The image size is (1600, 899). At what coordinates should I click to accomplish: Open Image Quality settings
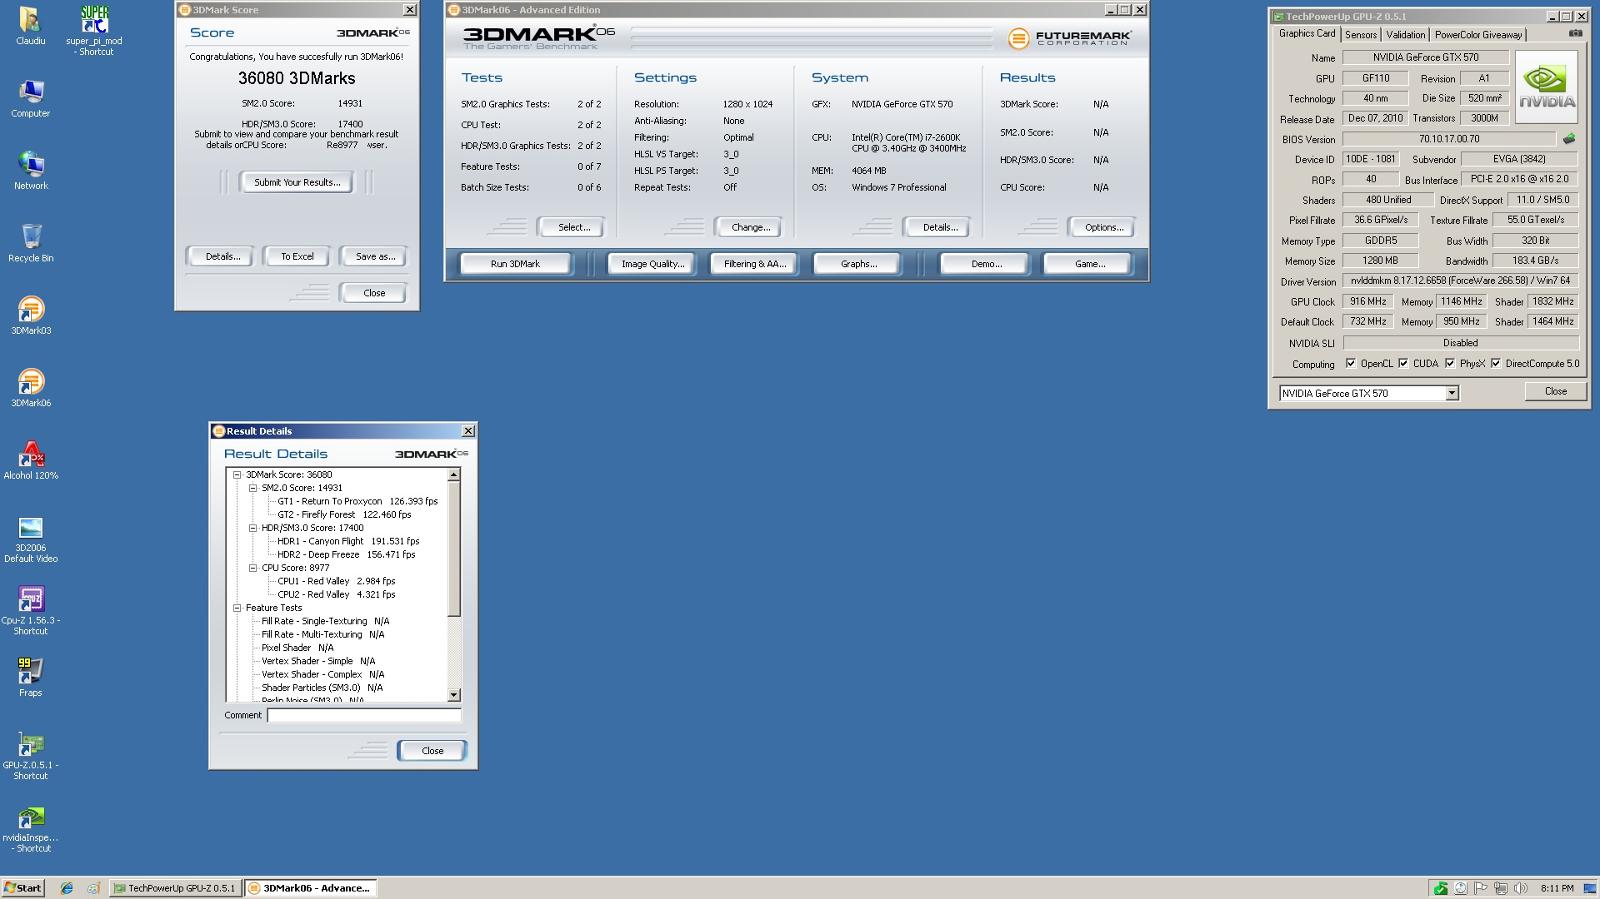653,264
